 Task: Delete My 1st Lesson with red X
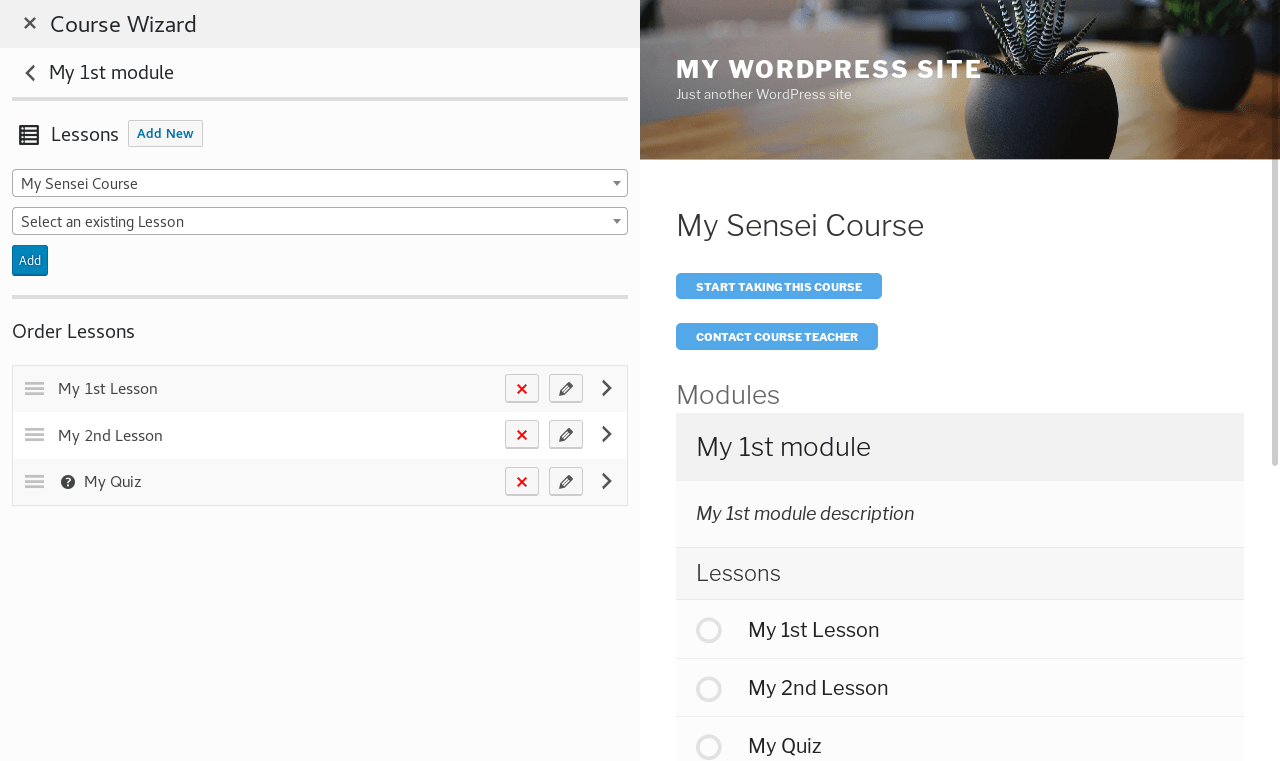click(522, 389)
